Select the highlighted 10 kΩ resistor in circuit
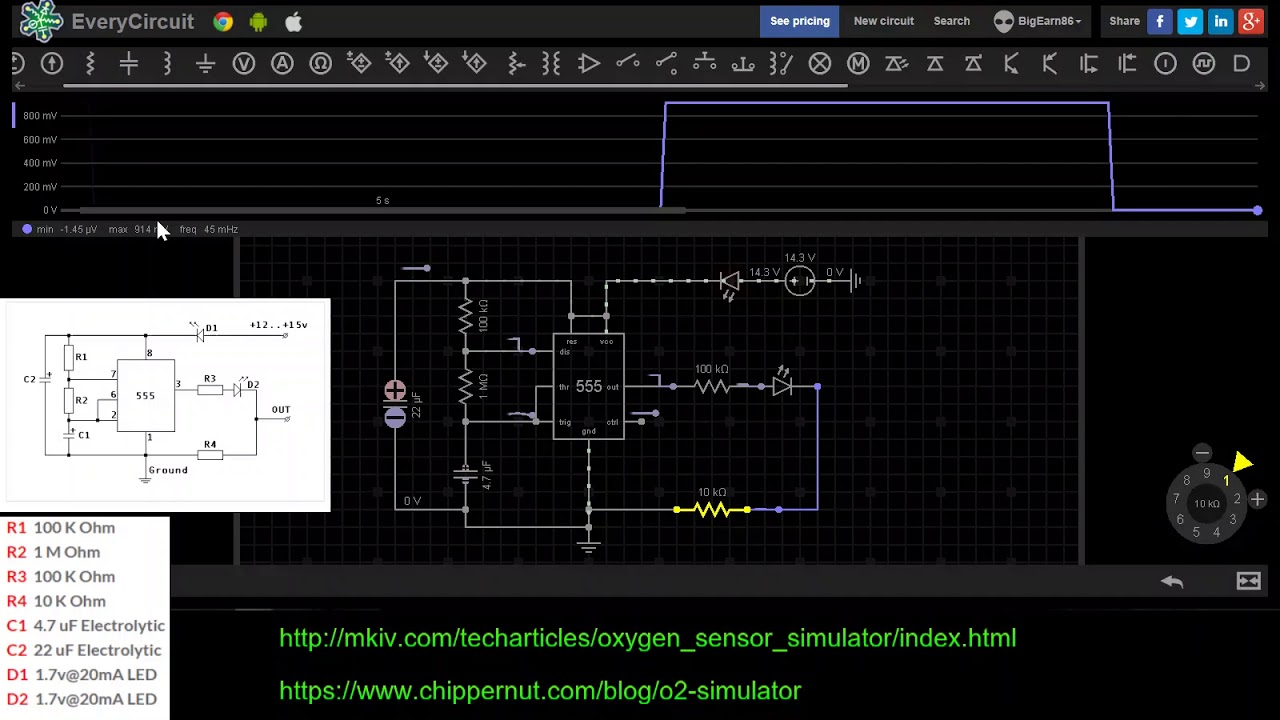The image size is (1280, 720). 712,510
